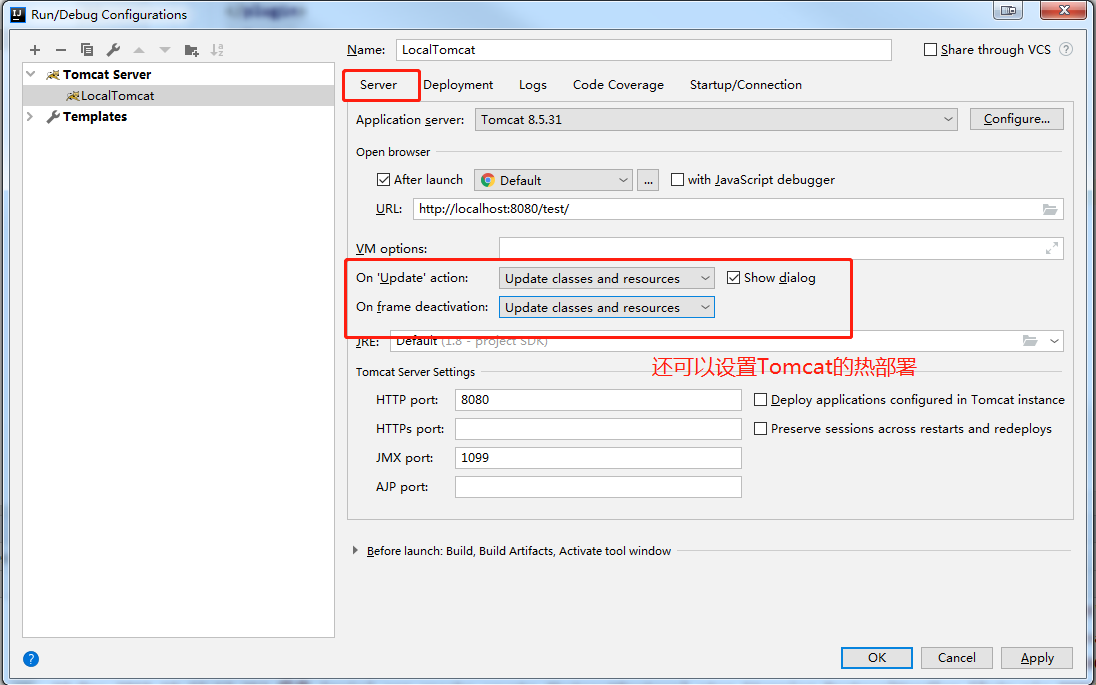The height and width of the screenshot is (685, 1096).
Task: Open the On 'Update' action dropdown
Action: point(607,278)
